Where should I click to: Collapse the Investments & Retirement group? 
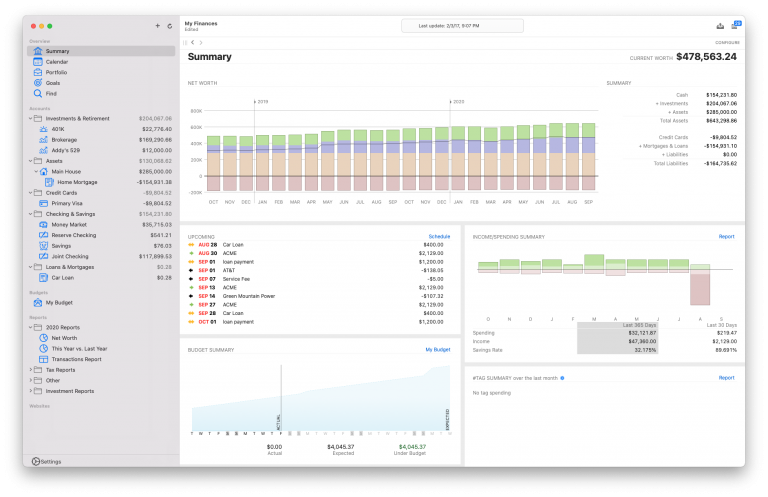30,118
